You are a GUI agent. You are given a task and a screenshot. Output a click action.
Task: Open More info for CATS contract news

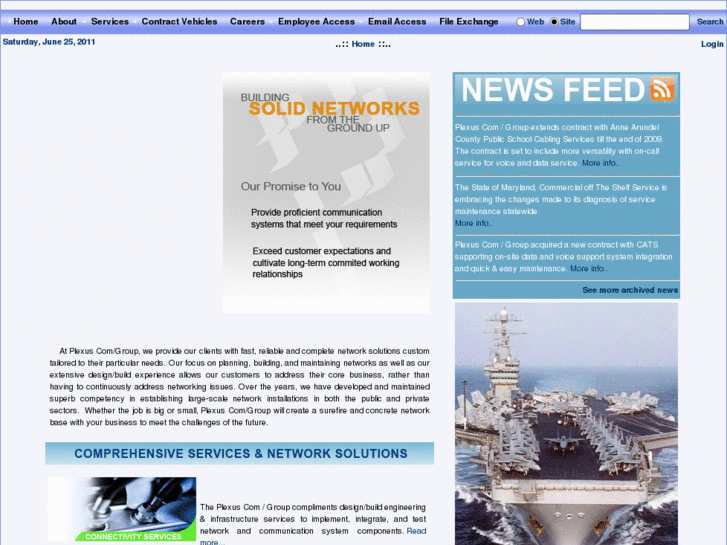[x=589, y=269]
